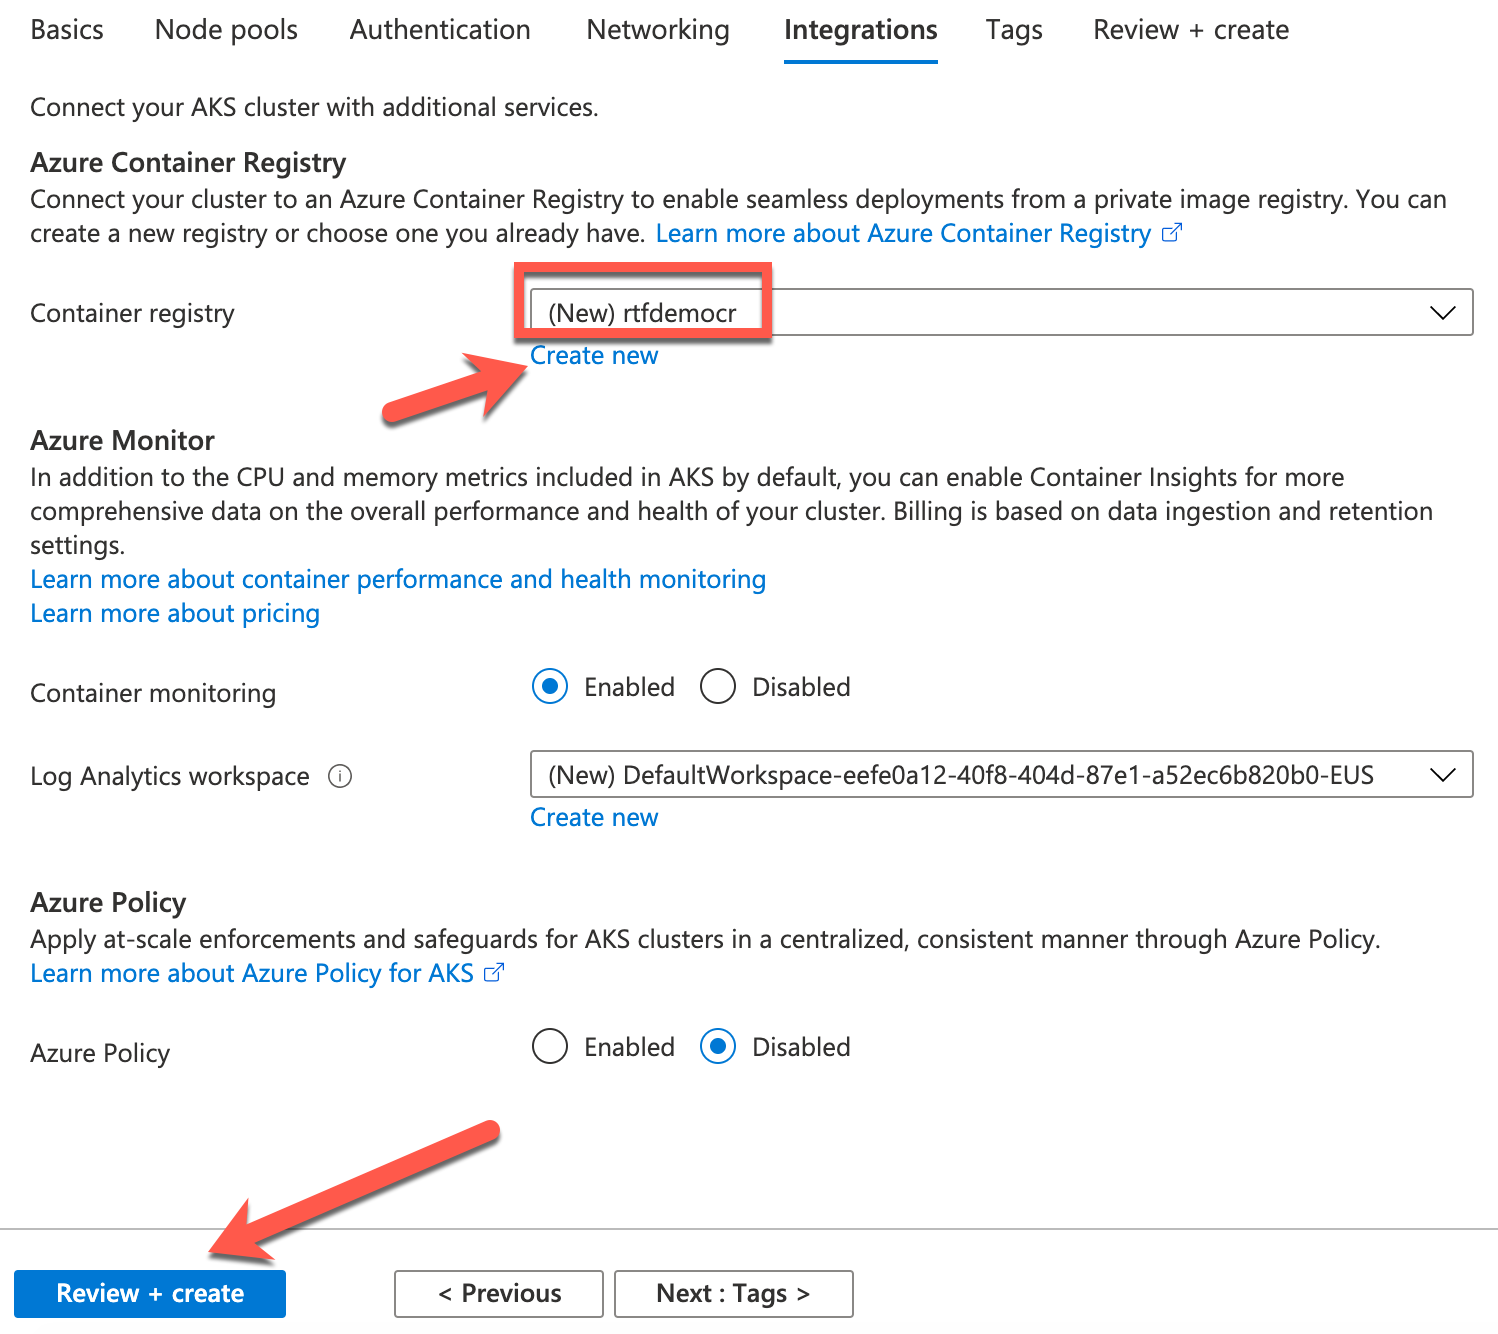Viewport: 1498px width, 1334px height.
Task: Enable Azure Policy radio option
Action: coord(550,1047)
